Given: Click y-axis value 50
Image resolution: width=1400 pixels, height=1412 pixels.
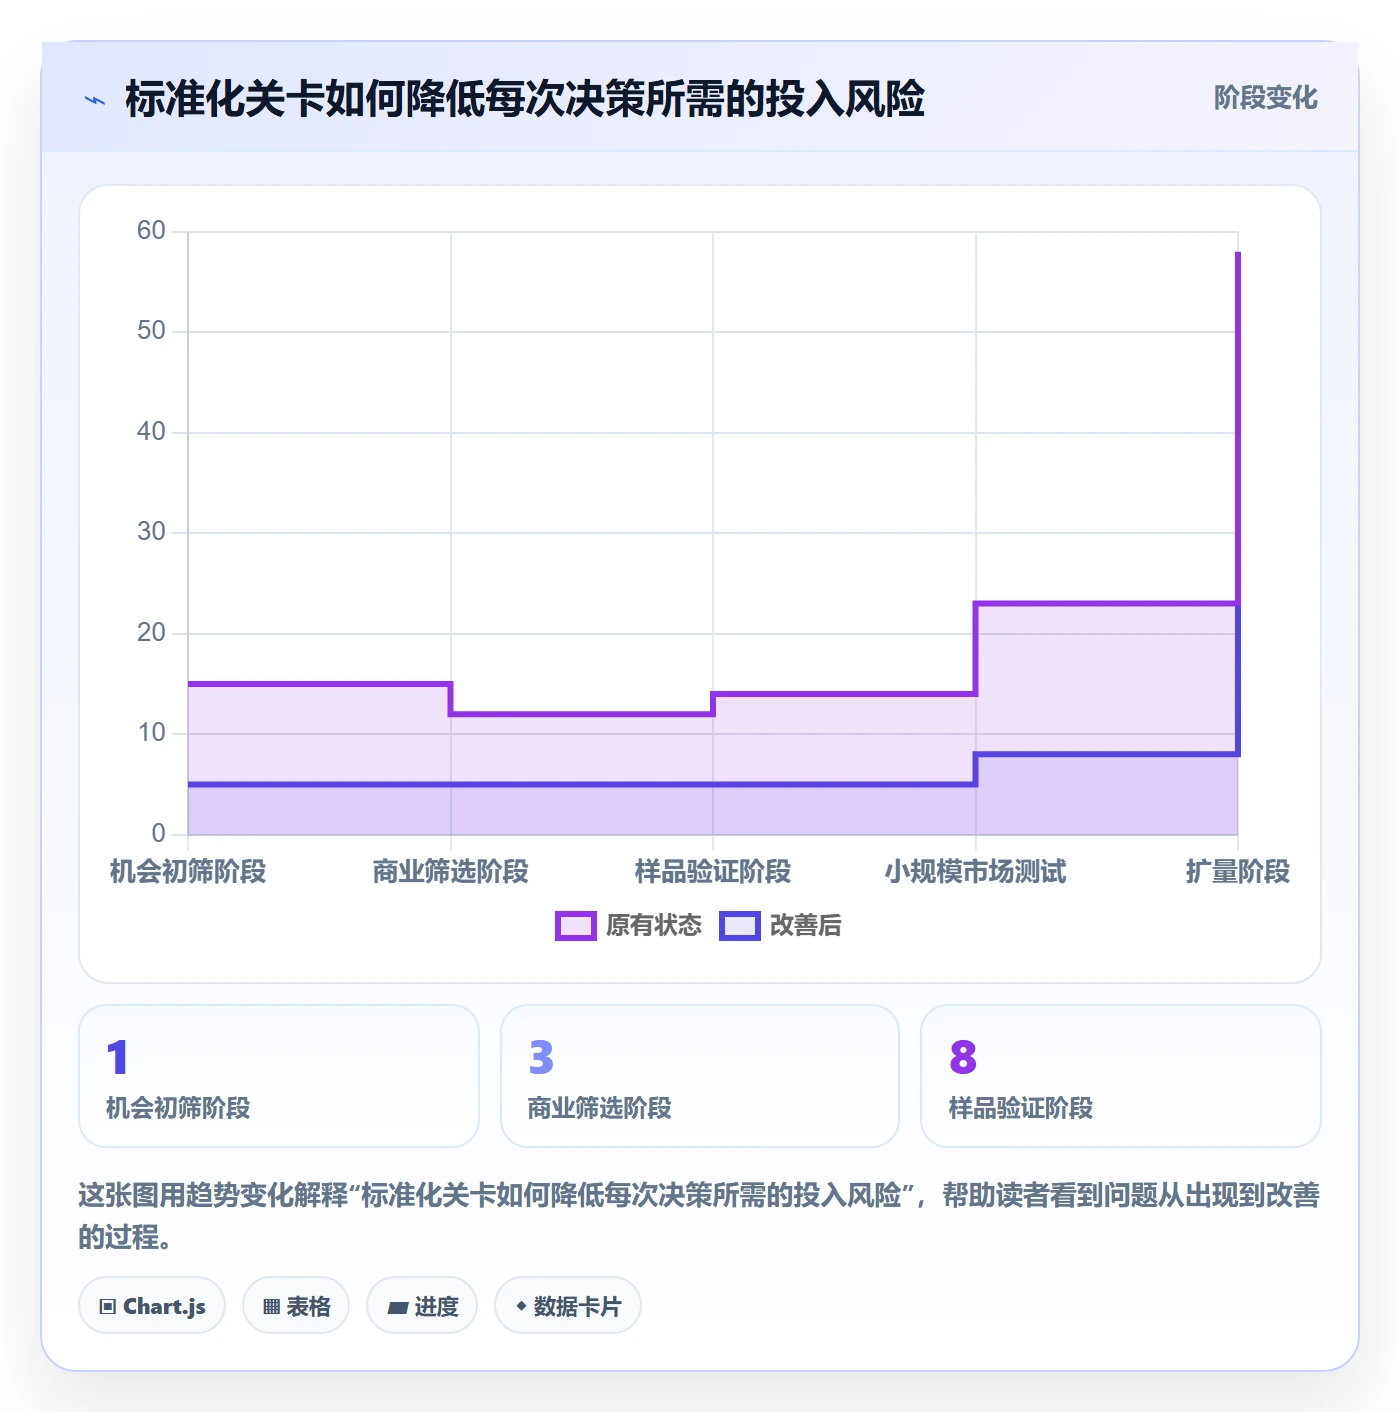Looking at the screenshot, I should (151, 331).
